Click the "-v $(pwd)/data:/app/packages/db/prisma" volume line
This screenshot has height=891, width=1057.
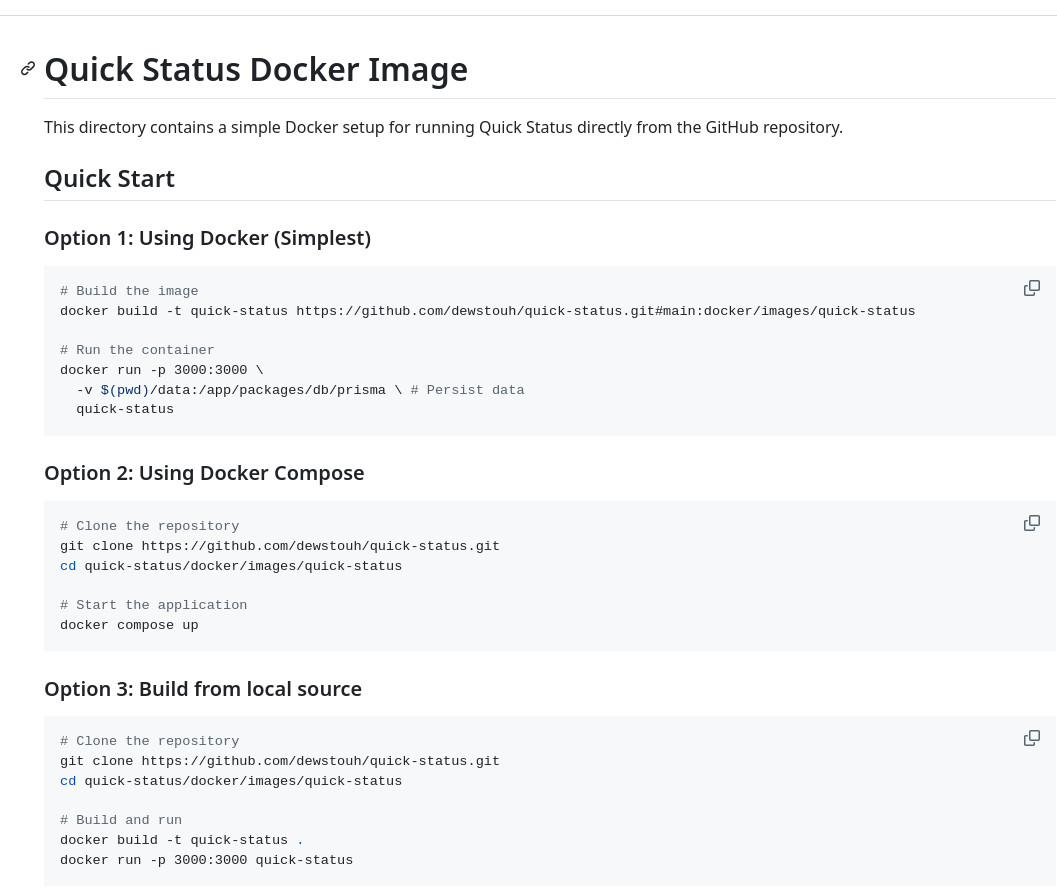pos(239,390)
